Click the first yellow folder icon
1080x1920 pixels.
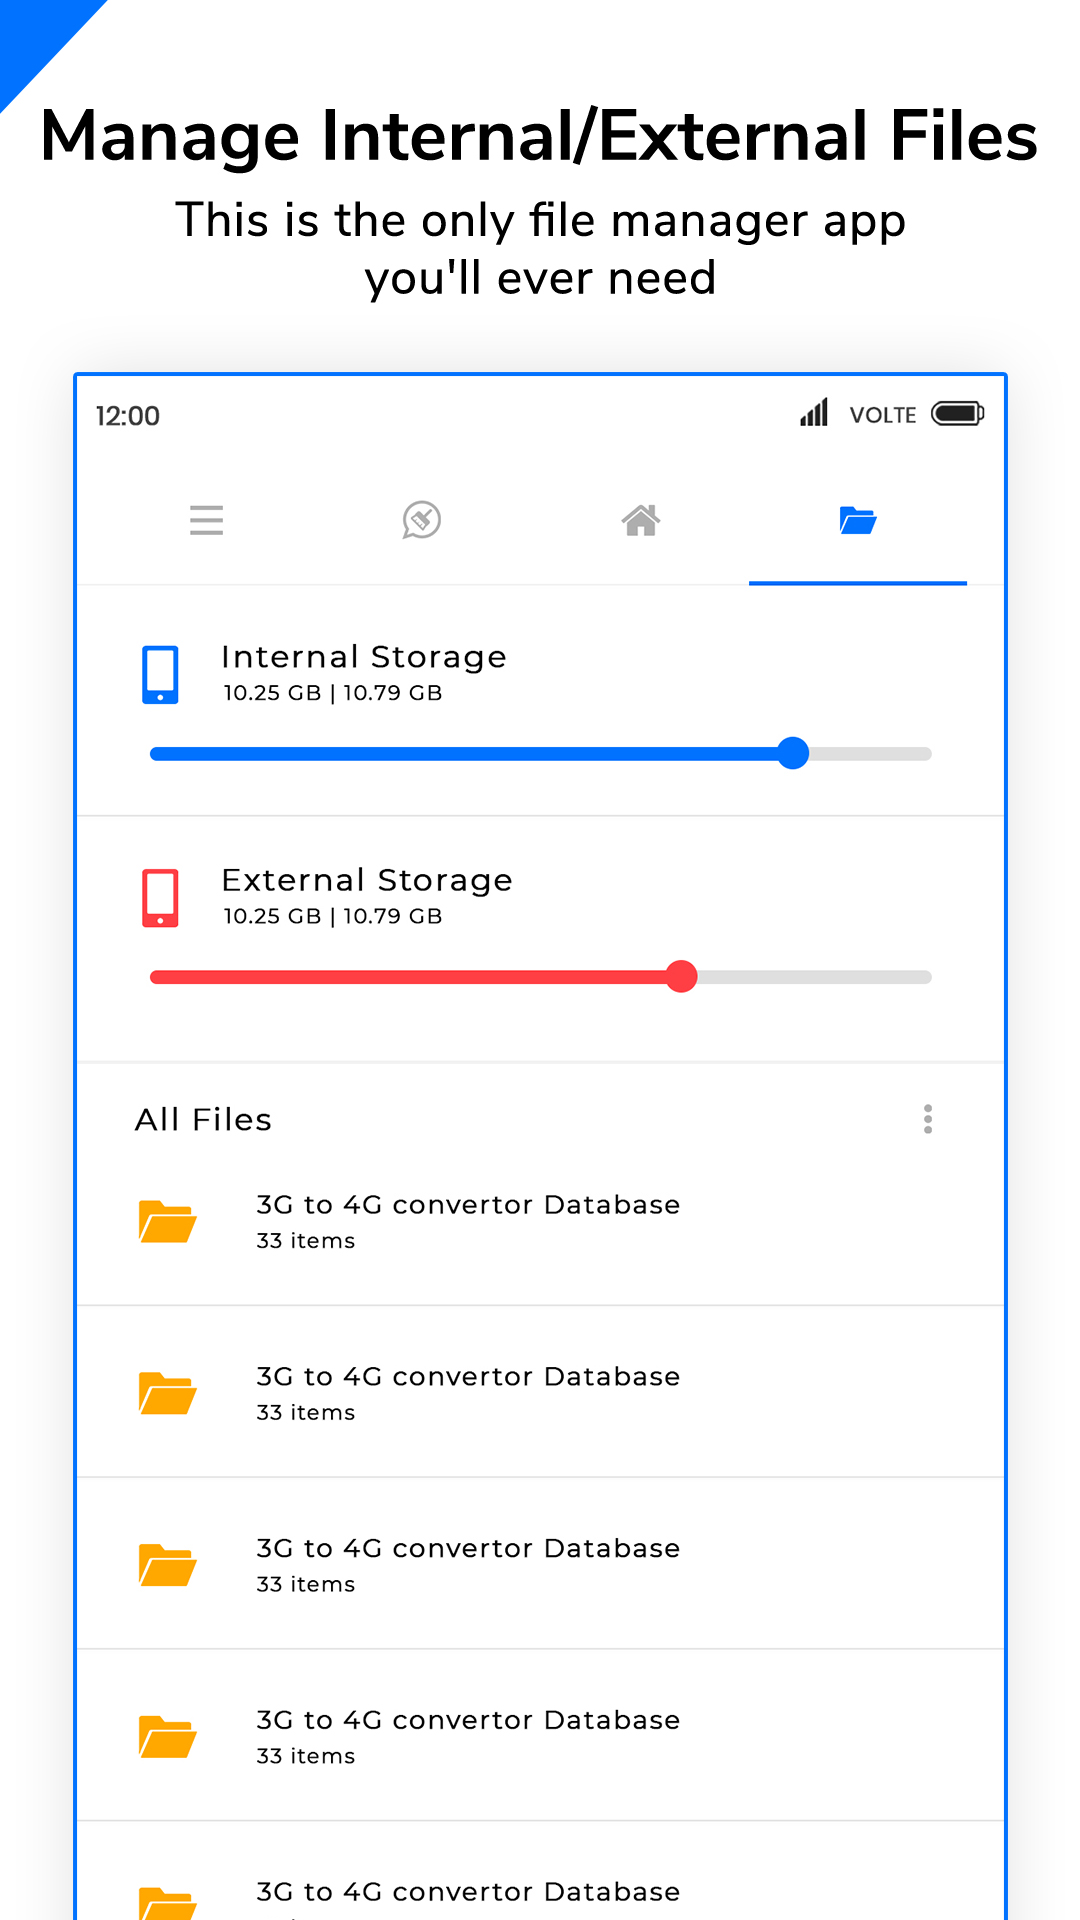(167, 1221)
